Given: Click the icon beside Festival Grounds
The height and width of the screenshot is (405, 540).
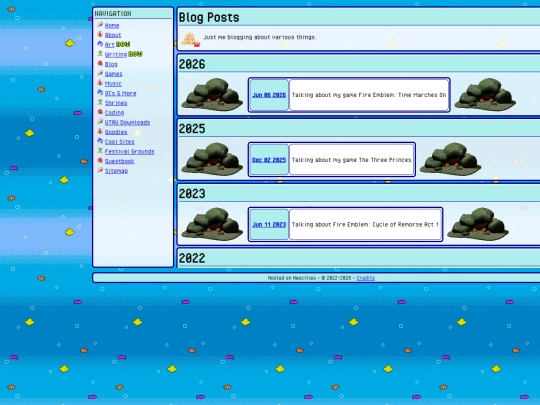Looking at the screenshot, I should (x=100, y=150).
